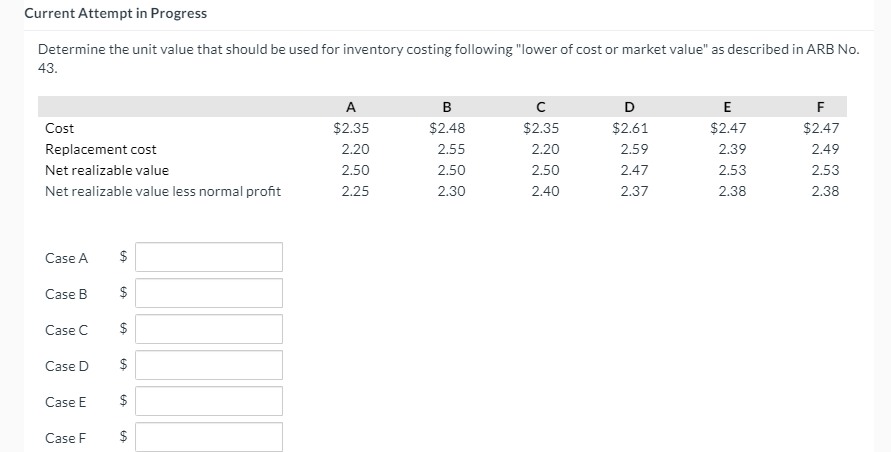Viewport: 891px width, 452px height.
Task: Select column header B in the table
Action: (x=446, y=107)
